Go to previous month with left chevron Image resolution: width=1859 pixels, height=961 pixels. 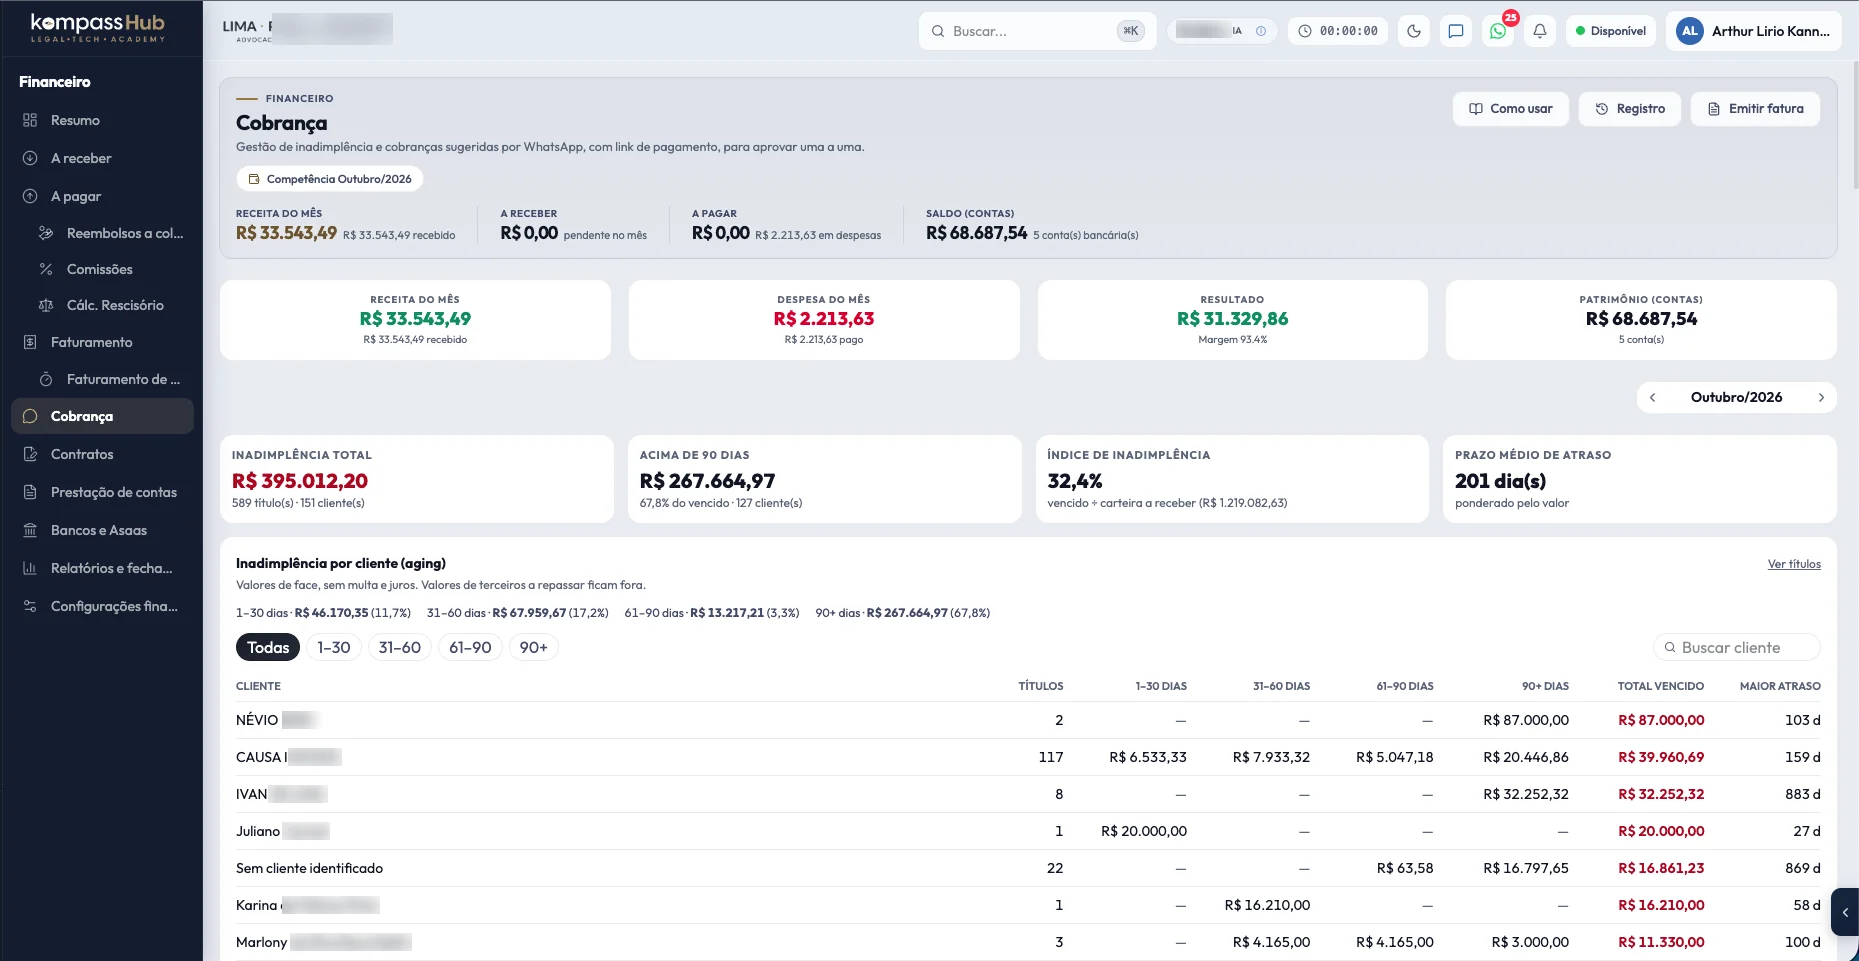[x=1653, y=397]
